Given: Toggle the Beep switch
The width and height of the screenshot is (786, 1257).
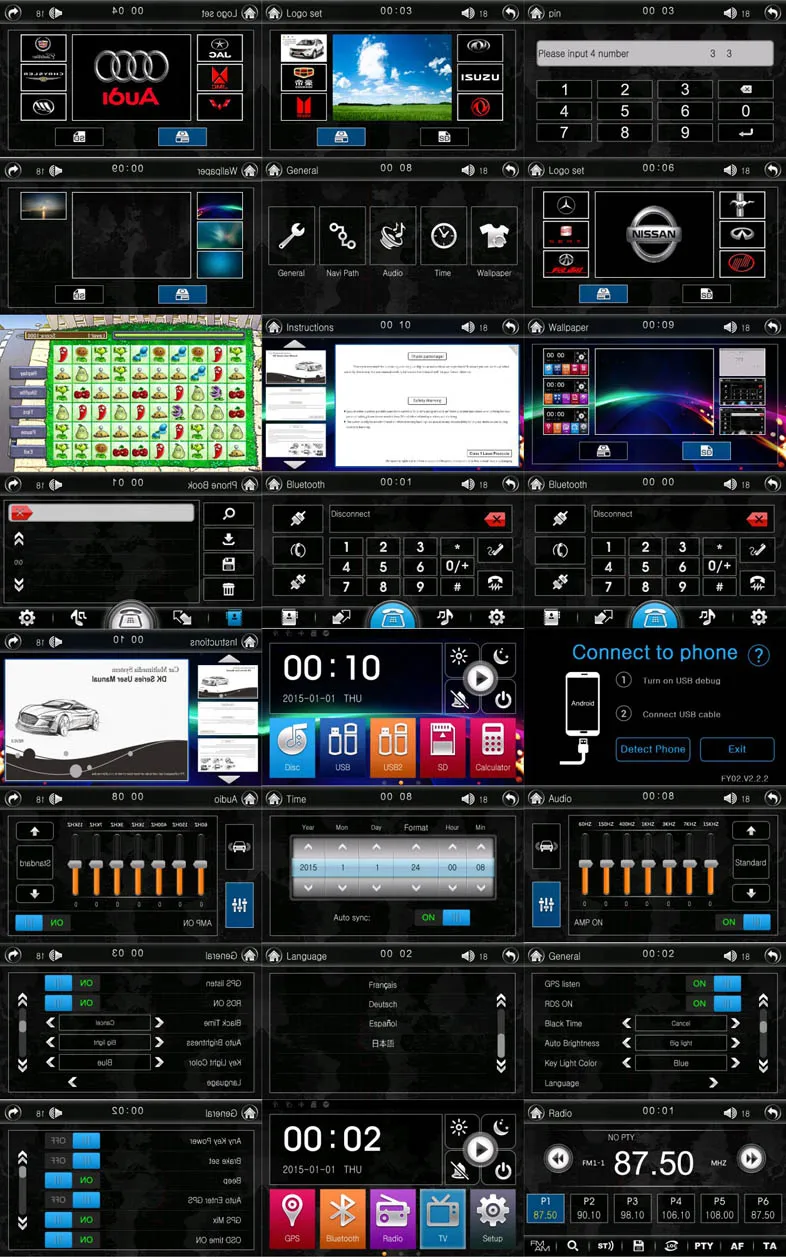Looking at the screenshot, I should 73,1180.
